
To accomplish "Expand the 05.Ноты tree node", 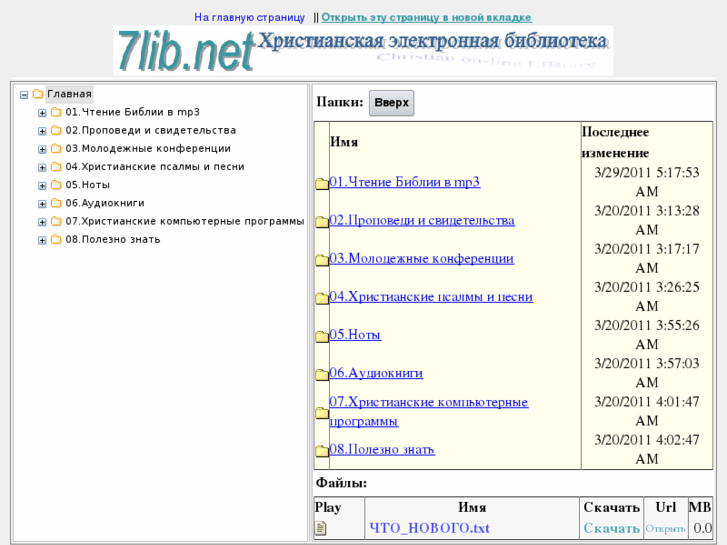I will [x=42, y=186].
